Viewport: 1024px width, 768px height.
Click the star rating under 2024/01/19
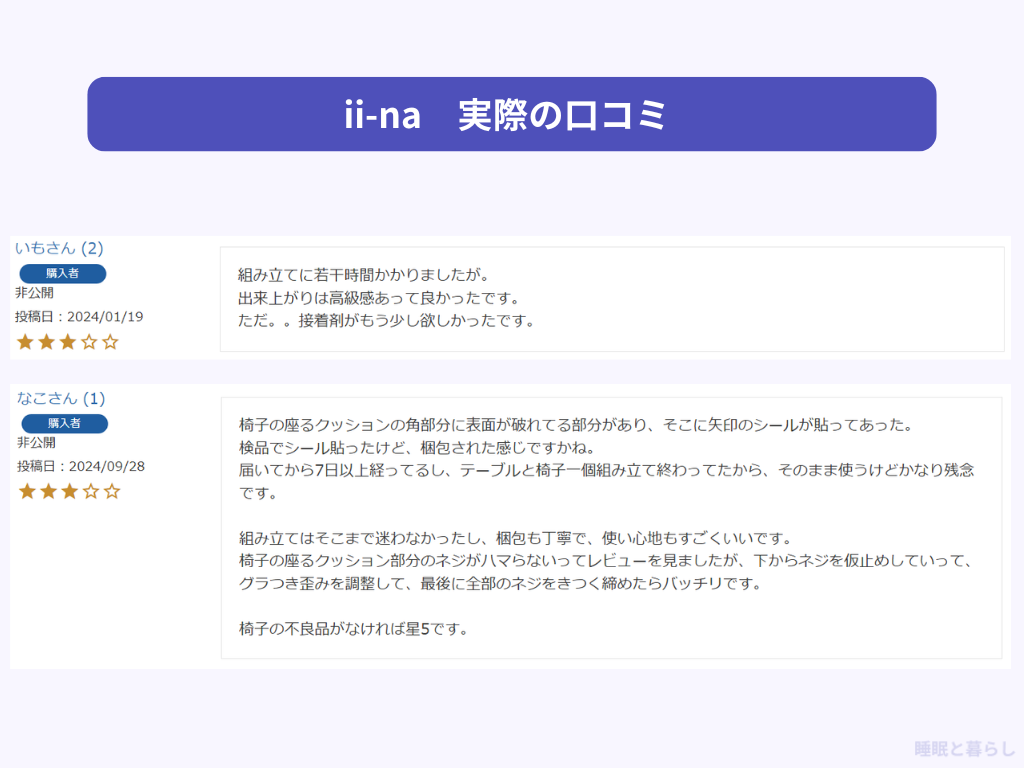click(x=68, y=342)
